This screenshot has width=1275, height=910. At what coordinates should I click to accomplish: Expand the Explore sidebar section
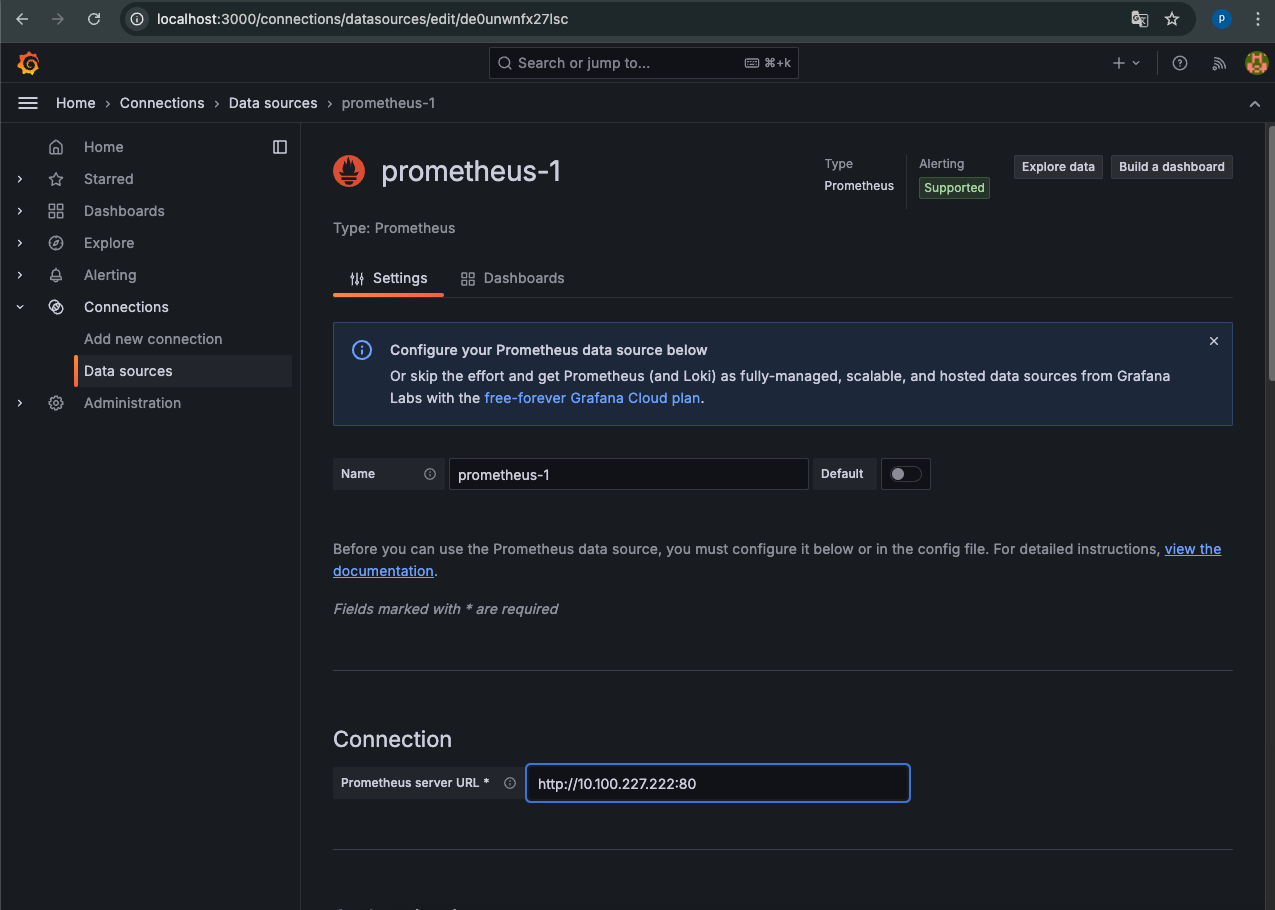tap(19, 243)
